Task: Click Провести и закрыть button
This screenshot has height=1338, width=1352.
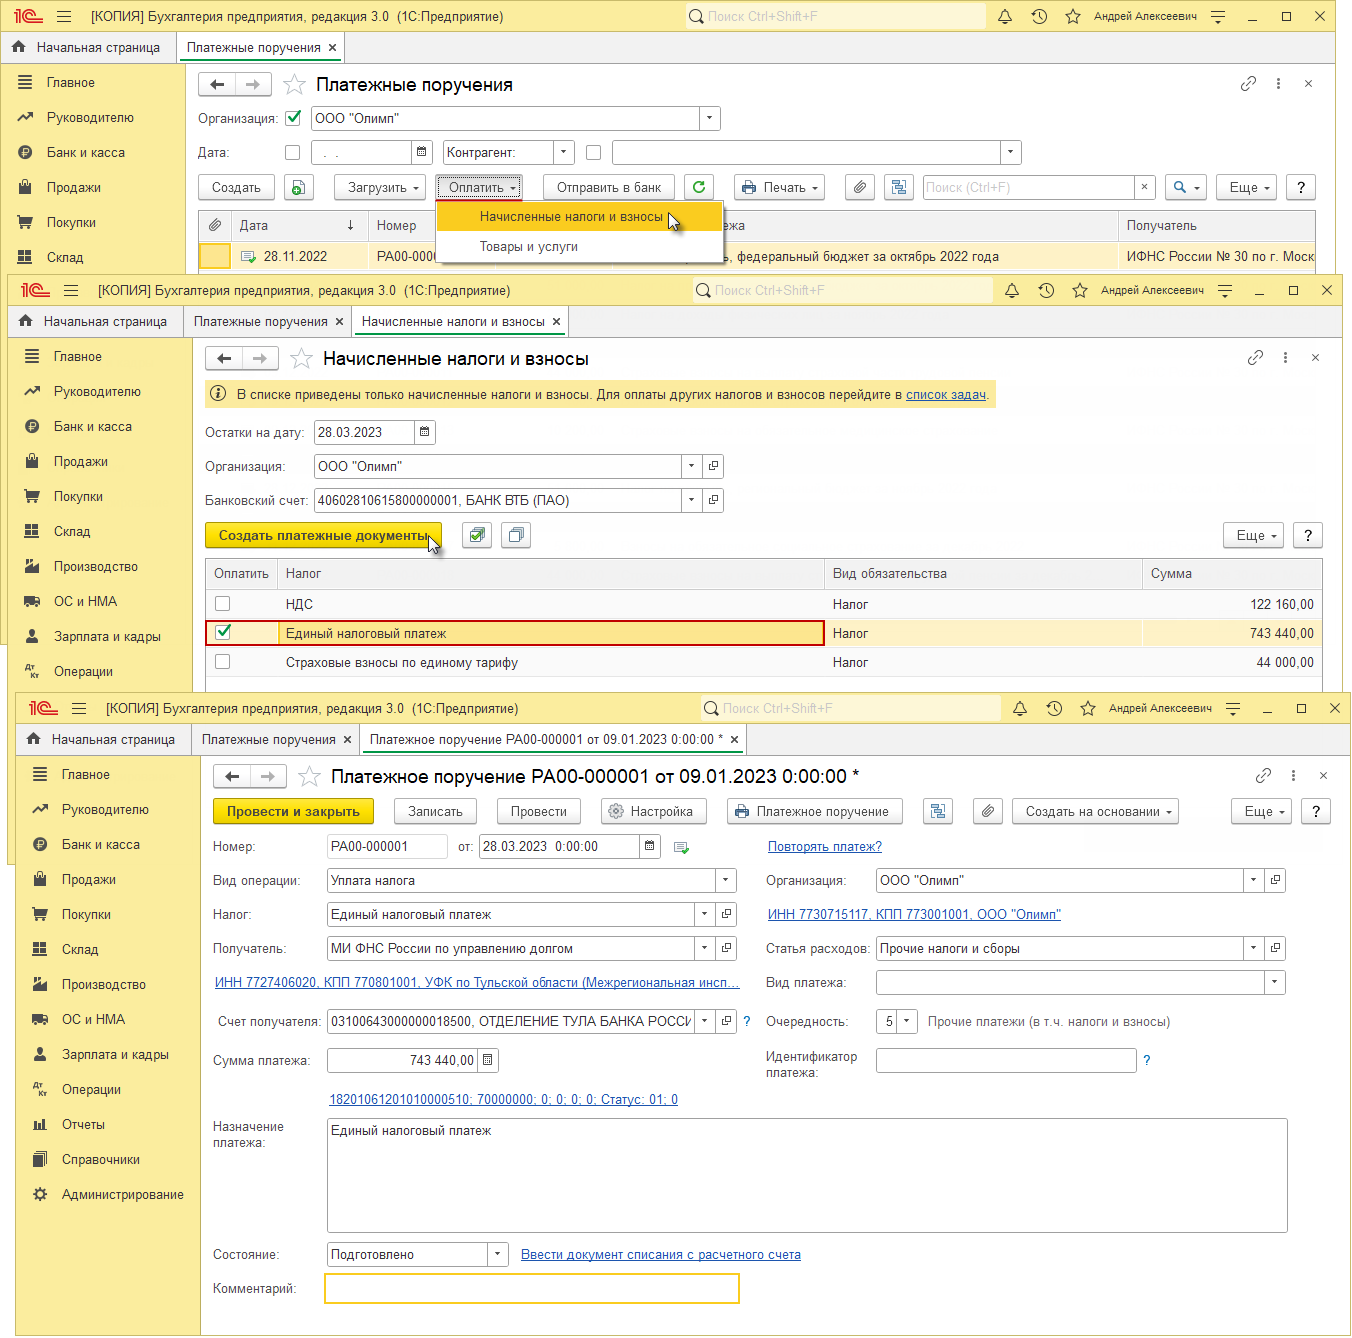Action: point(293,811)
